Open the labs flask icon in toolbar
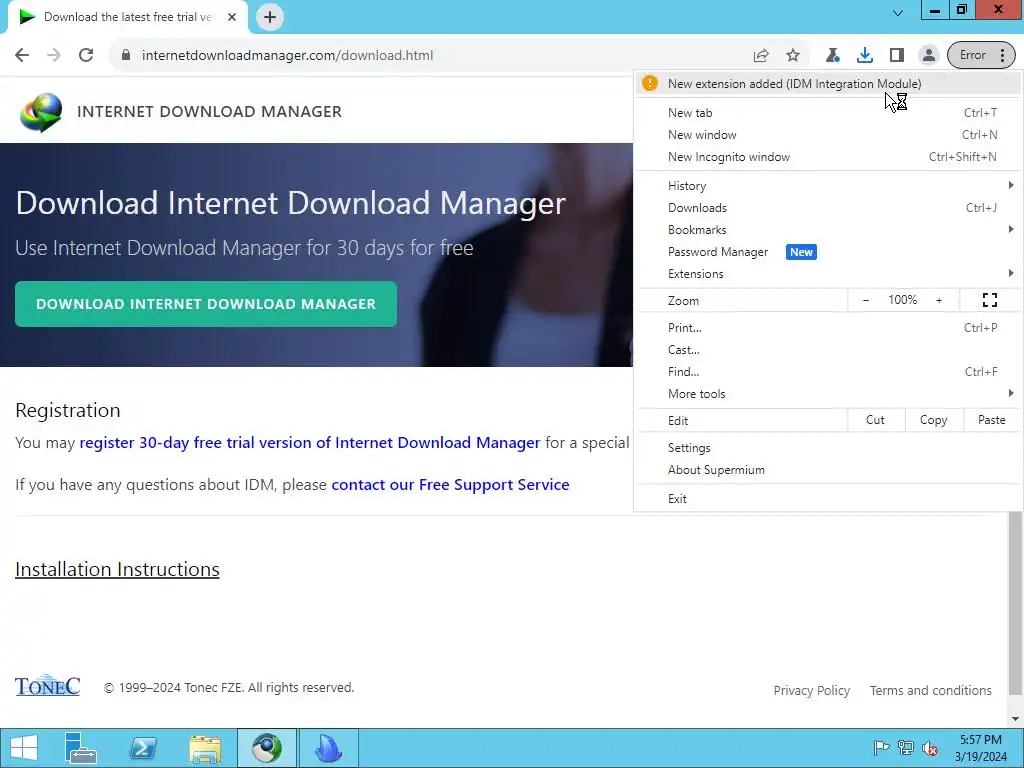 833,56
